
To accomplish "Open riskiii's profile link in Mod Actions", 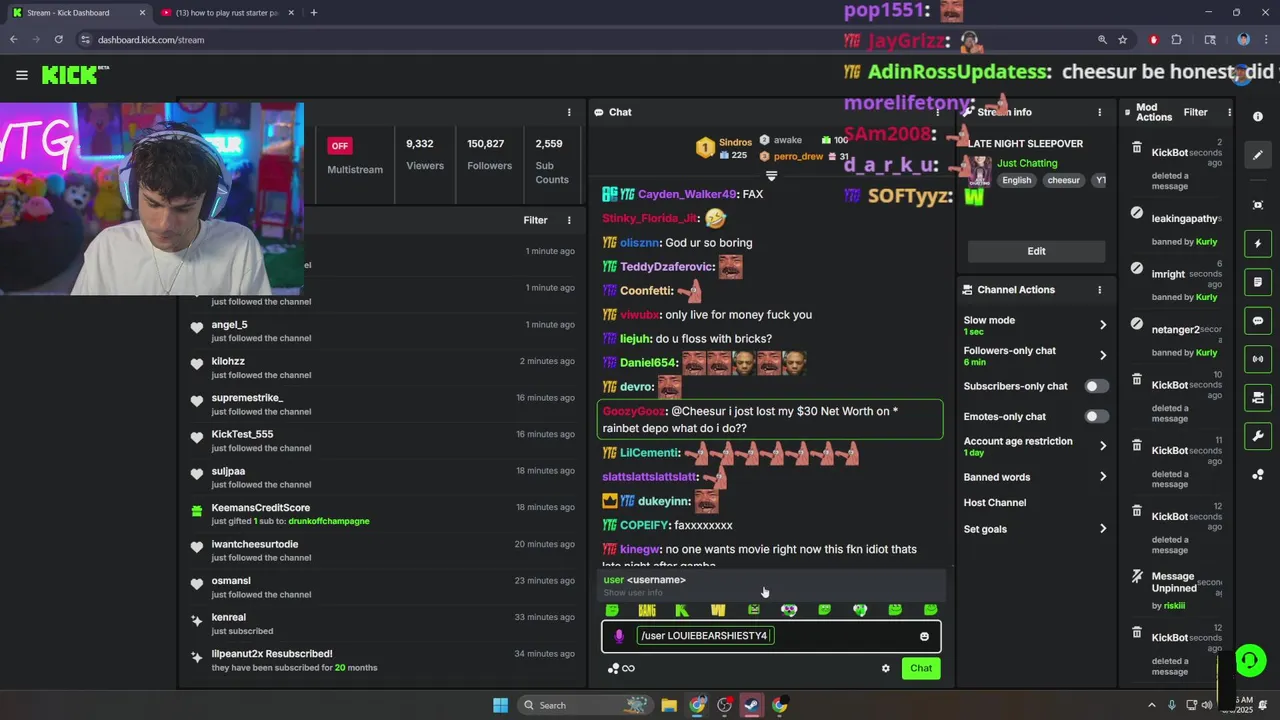I will pyautogui.click(x=1174, y=605).
